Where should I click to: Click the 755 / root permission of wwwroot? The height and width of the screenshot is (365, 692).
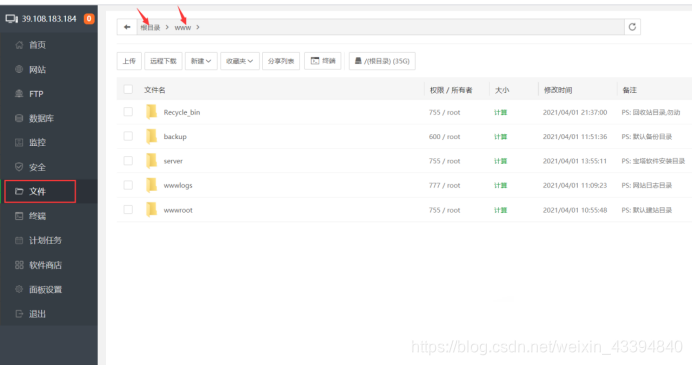[444, 210]
